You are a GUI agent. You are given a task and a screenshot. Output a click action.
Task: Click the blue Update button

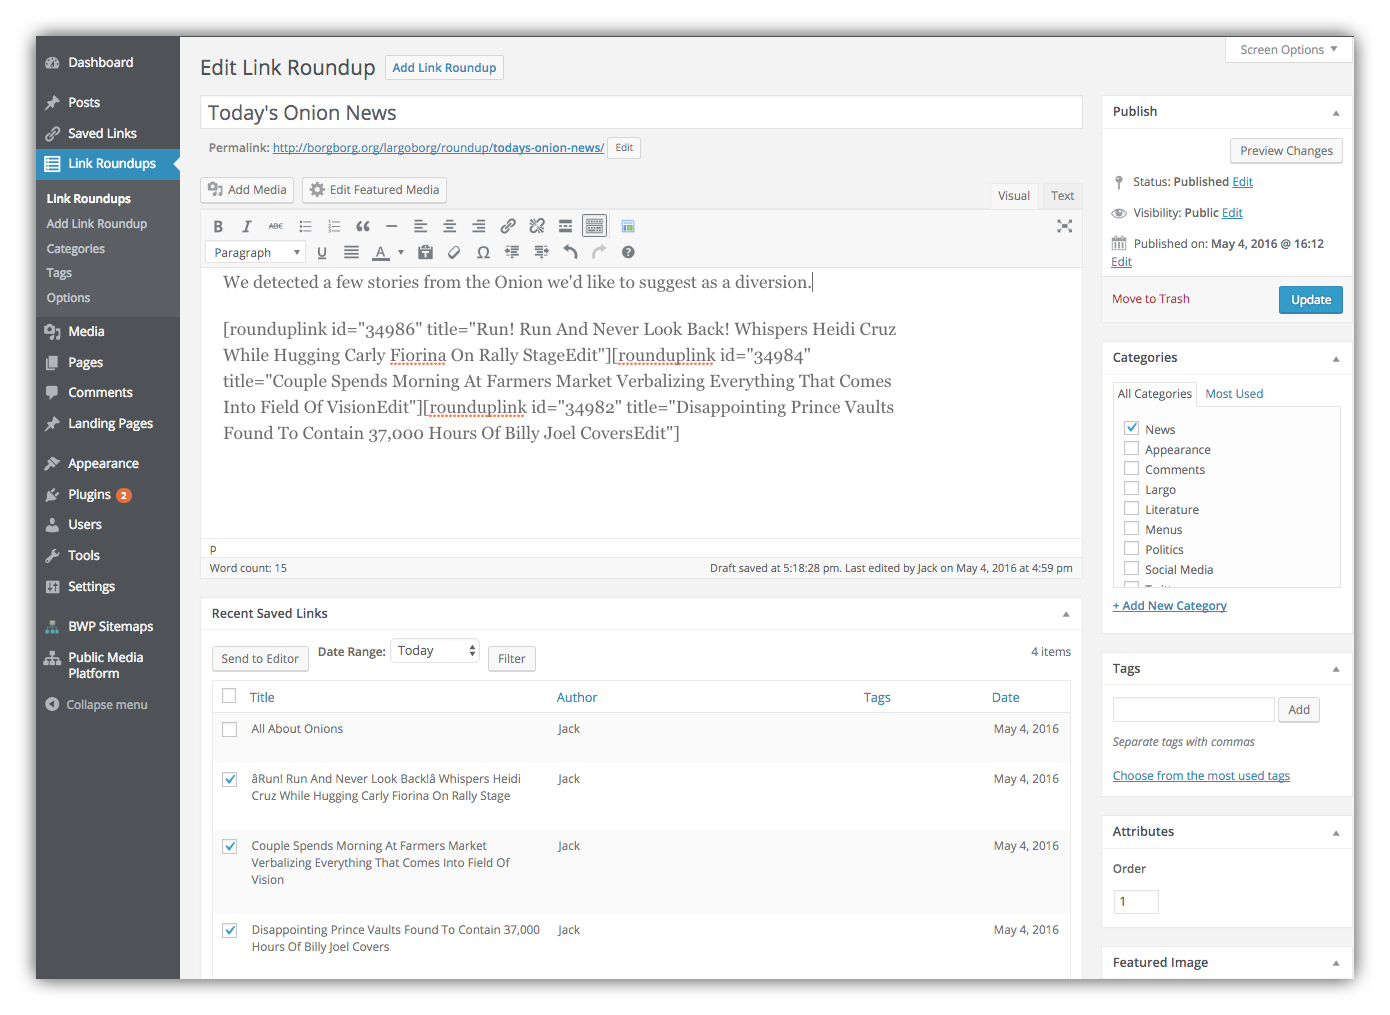1310,300
